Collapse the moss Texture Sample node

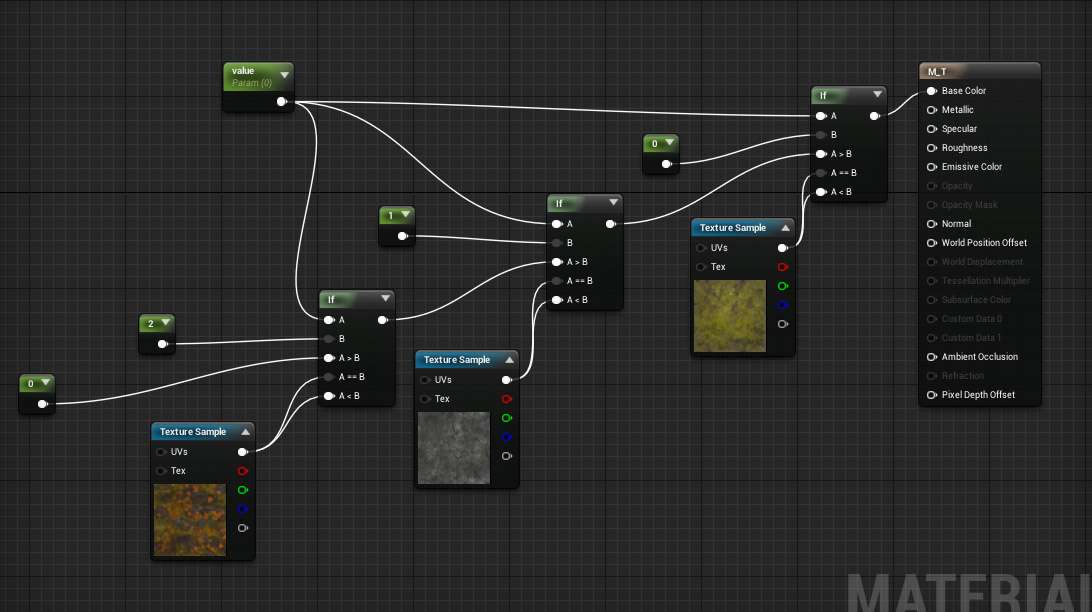pyautogui.click(x=786, y=228)
